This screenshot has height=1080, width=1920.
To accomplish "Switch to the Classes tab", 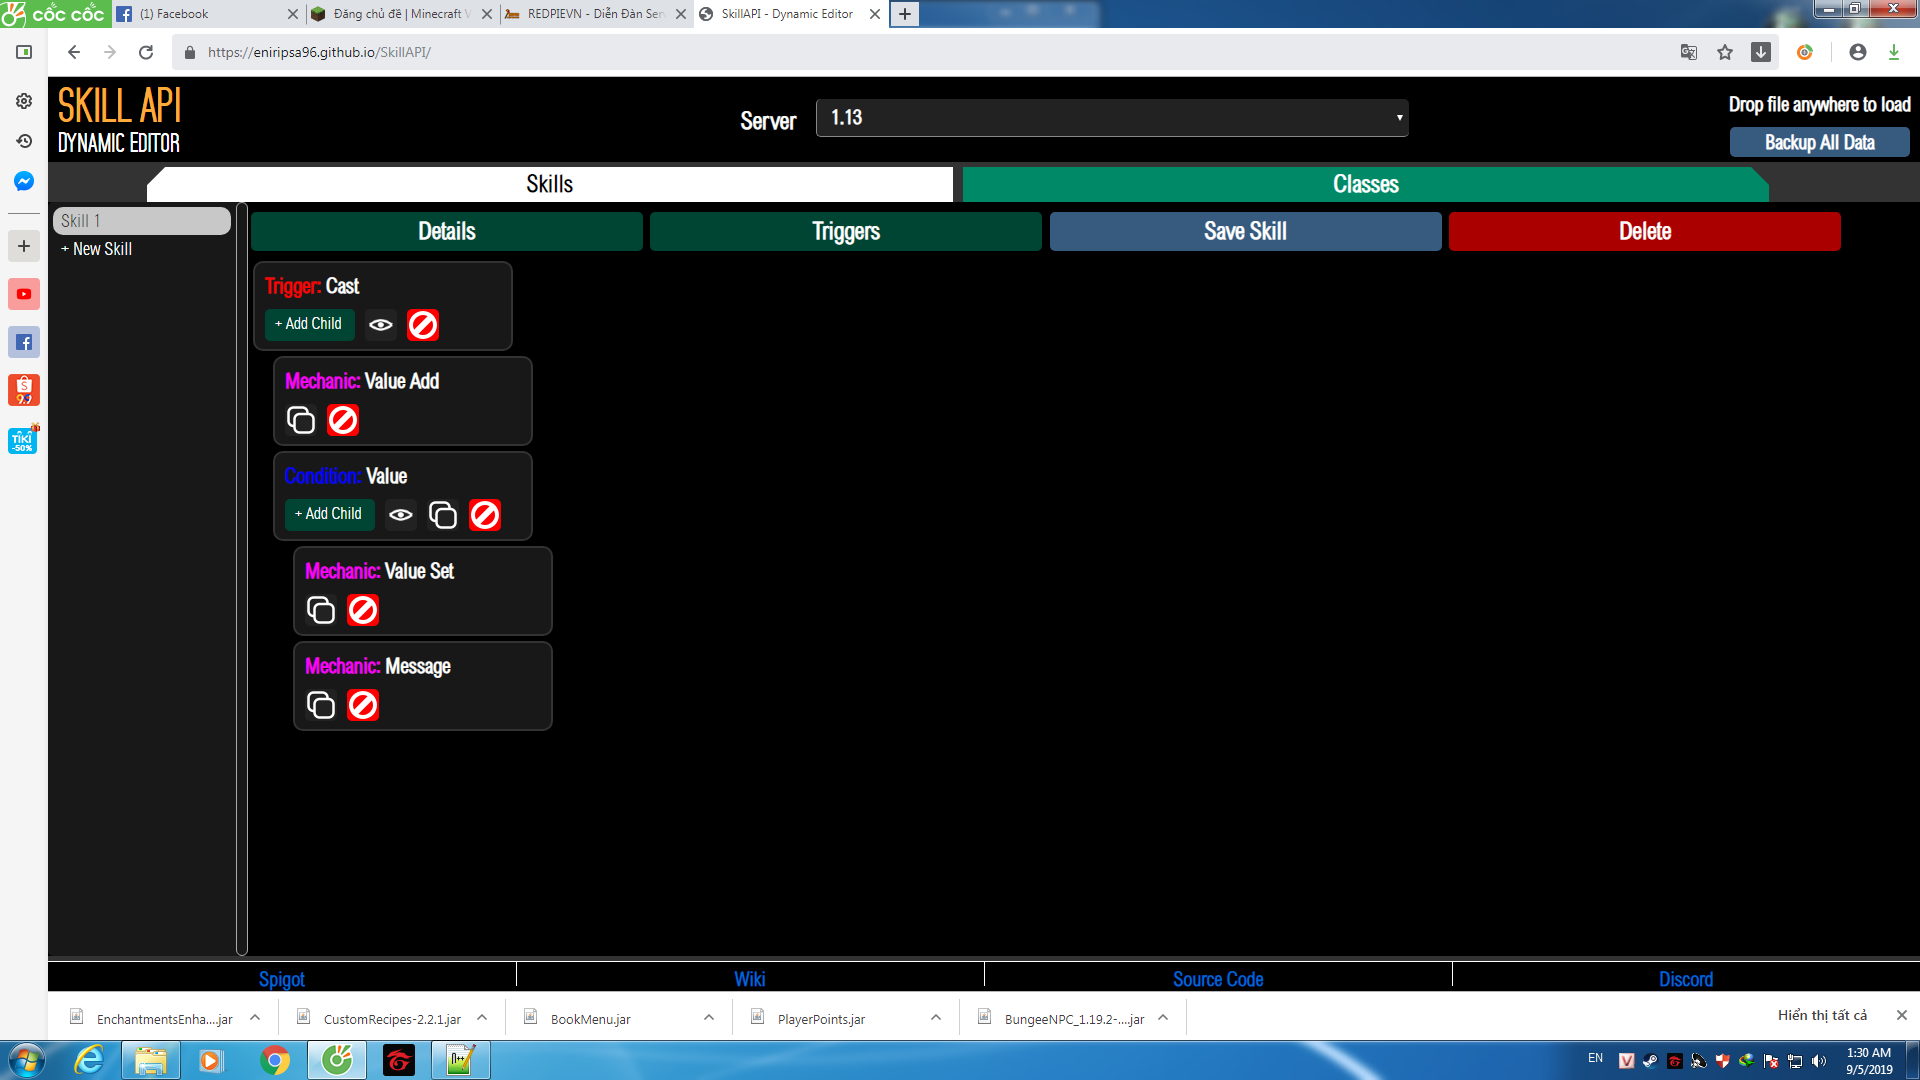I will coord(1365,184).
